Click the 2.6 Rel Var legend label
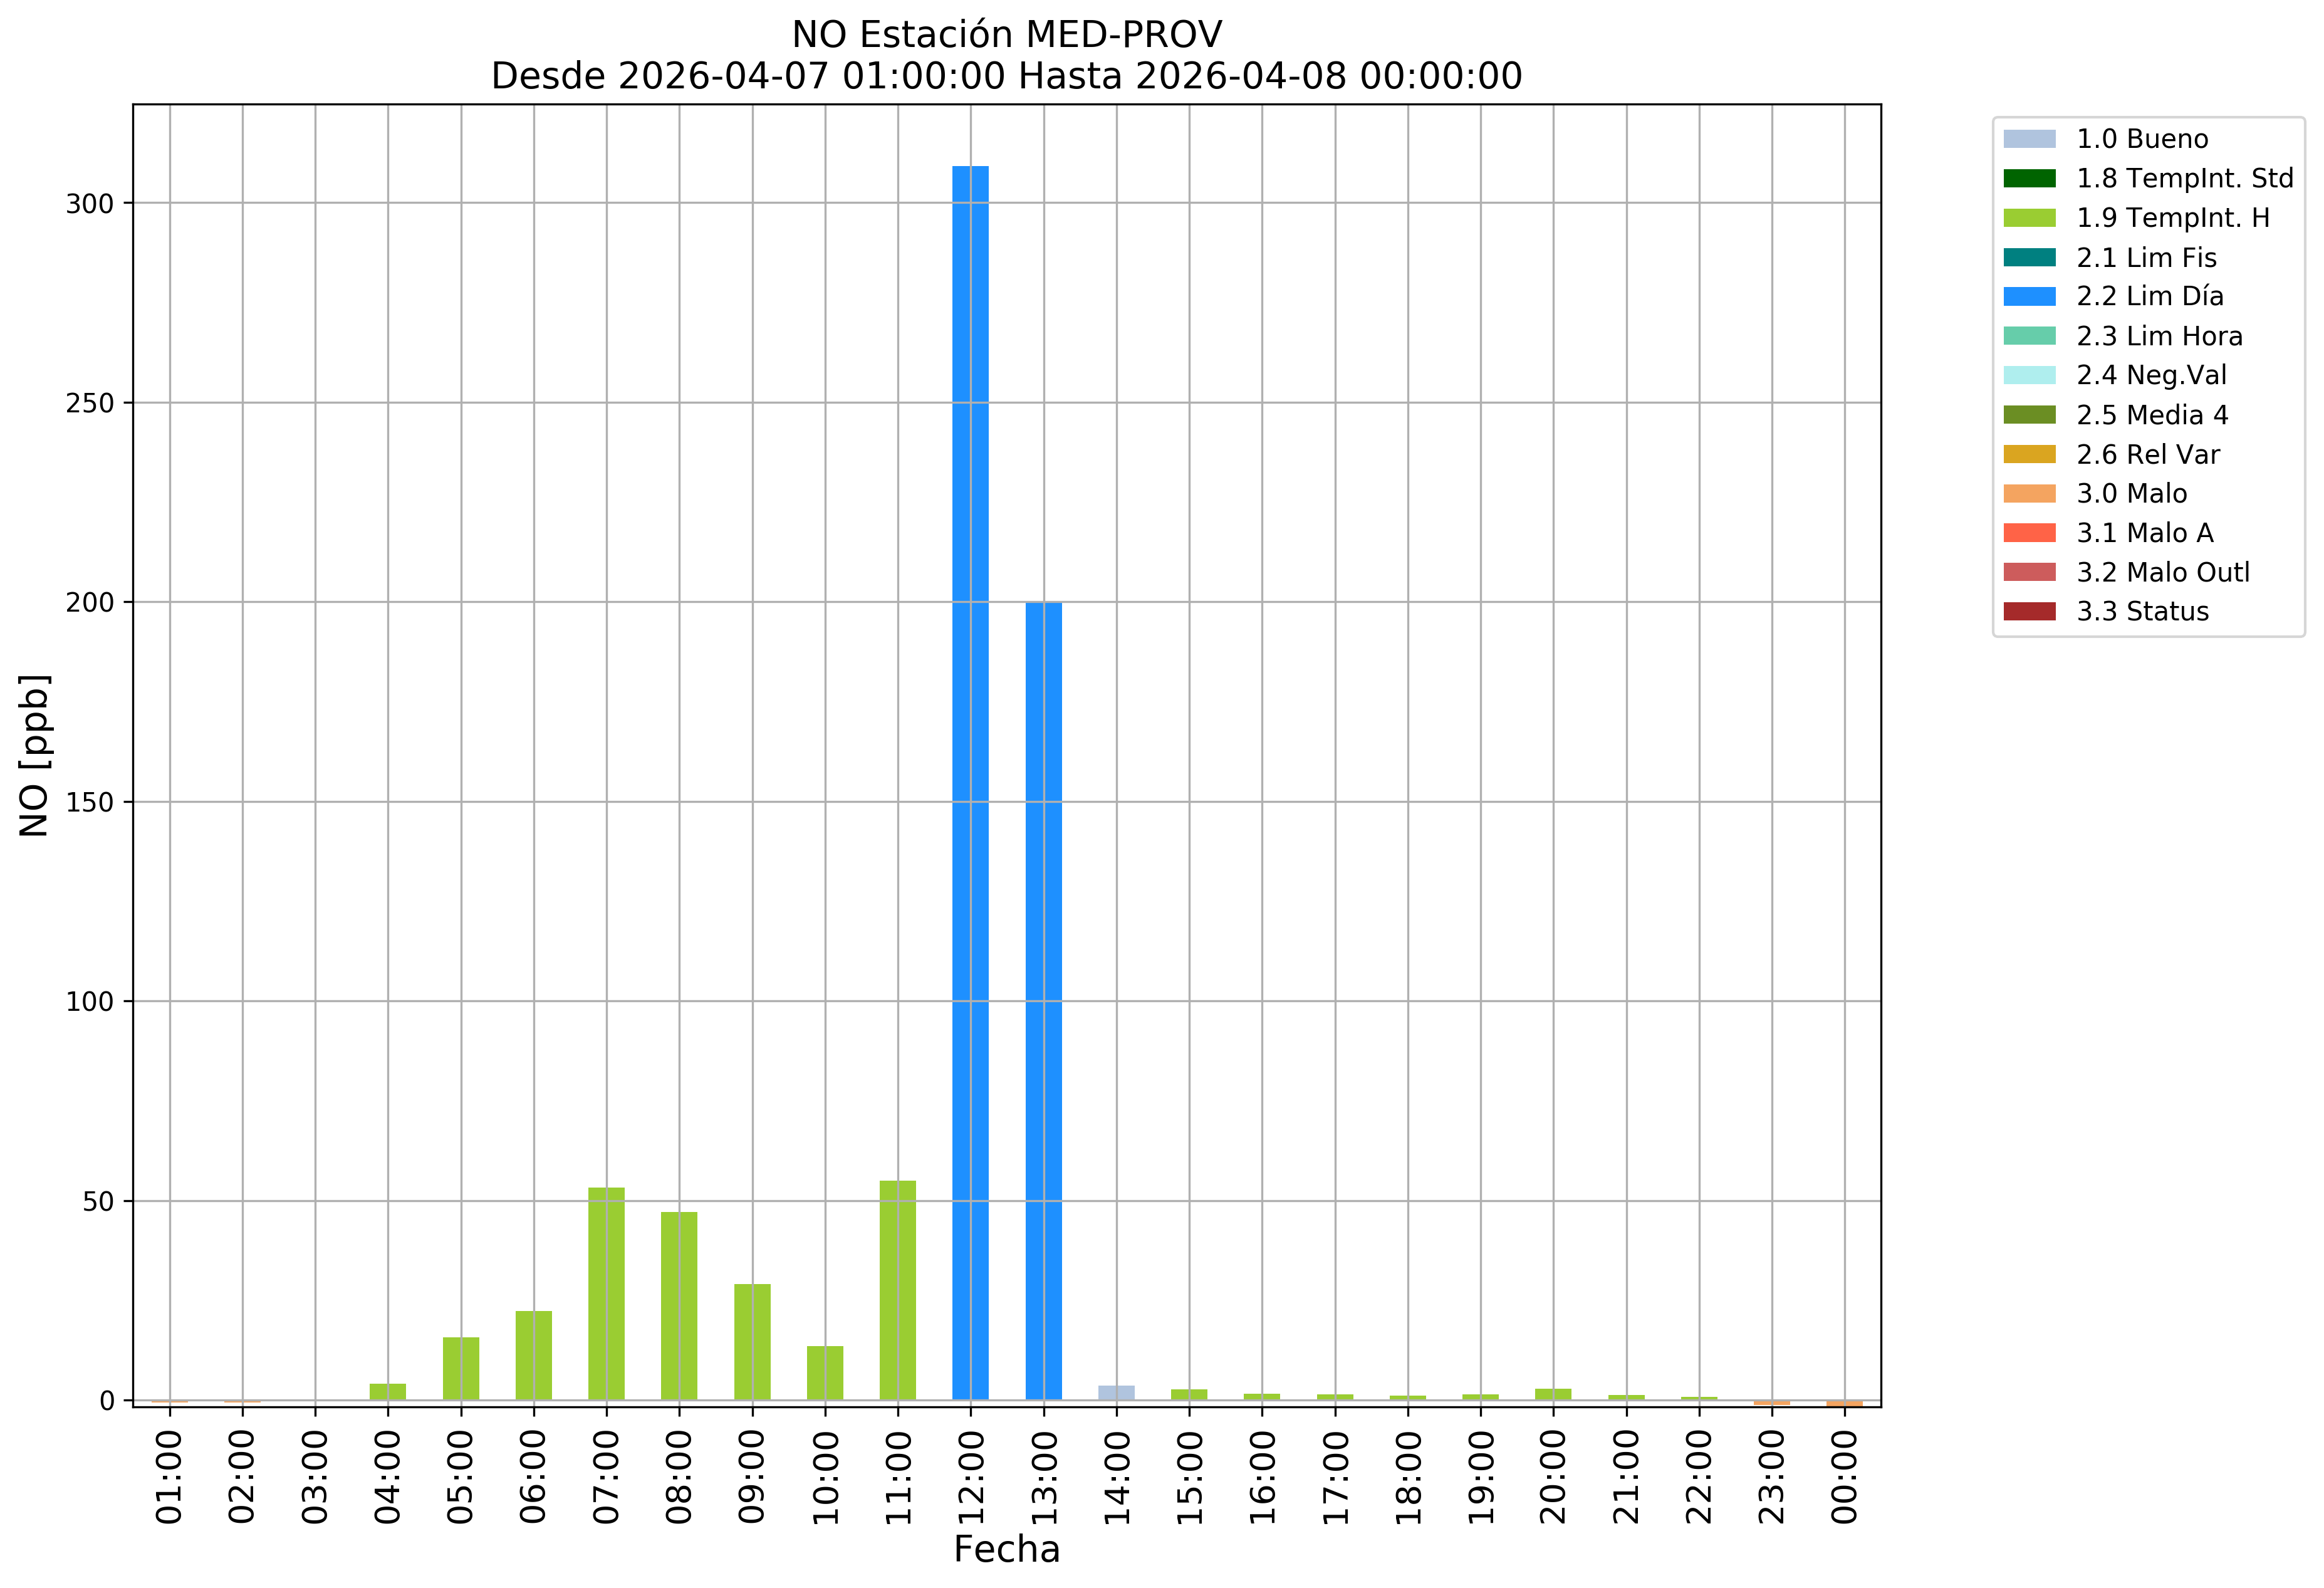The height and width of the screenshot is (1588, 2324). pos(2147,455)
